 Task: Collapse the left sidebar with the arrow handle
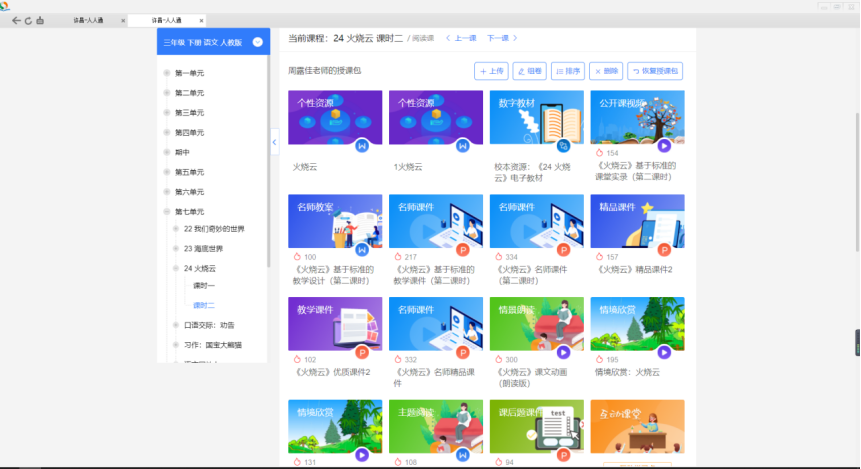[274, 143]
